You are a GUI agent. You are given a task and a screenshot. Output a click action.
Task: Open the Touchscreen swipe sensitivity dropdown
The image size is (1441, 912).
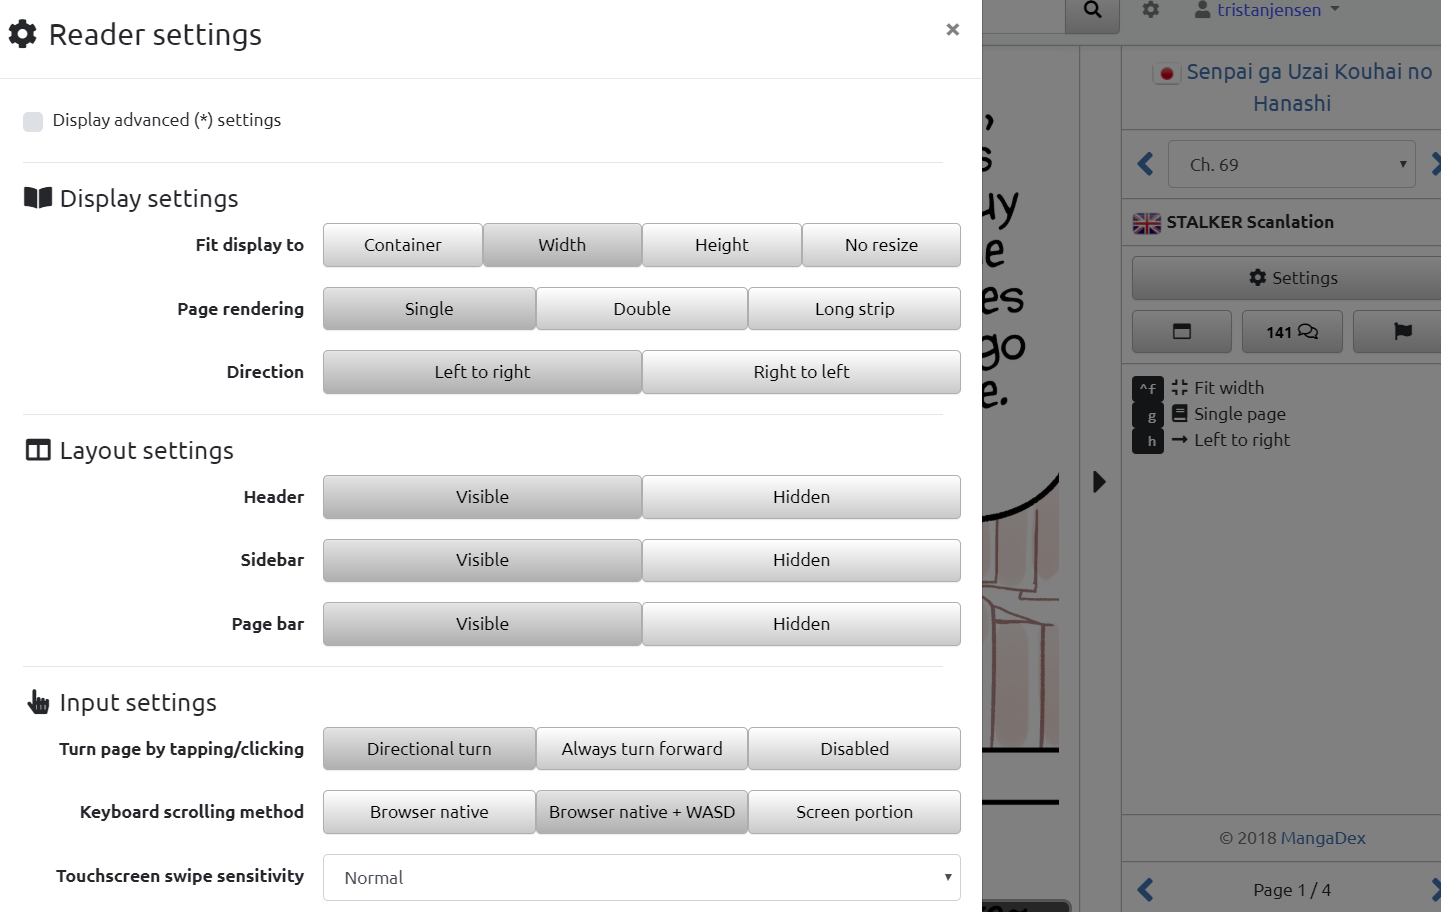(641, 877)
